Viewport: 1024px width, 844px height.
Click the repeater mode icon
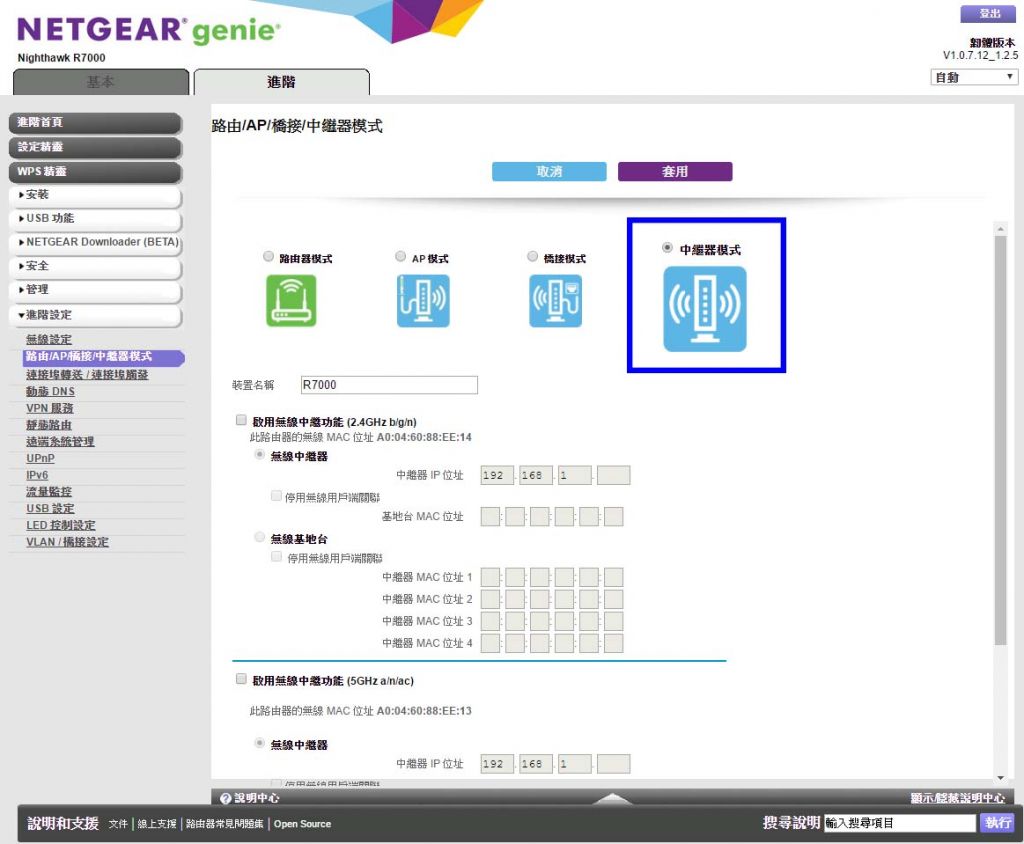point(705,309)
